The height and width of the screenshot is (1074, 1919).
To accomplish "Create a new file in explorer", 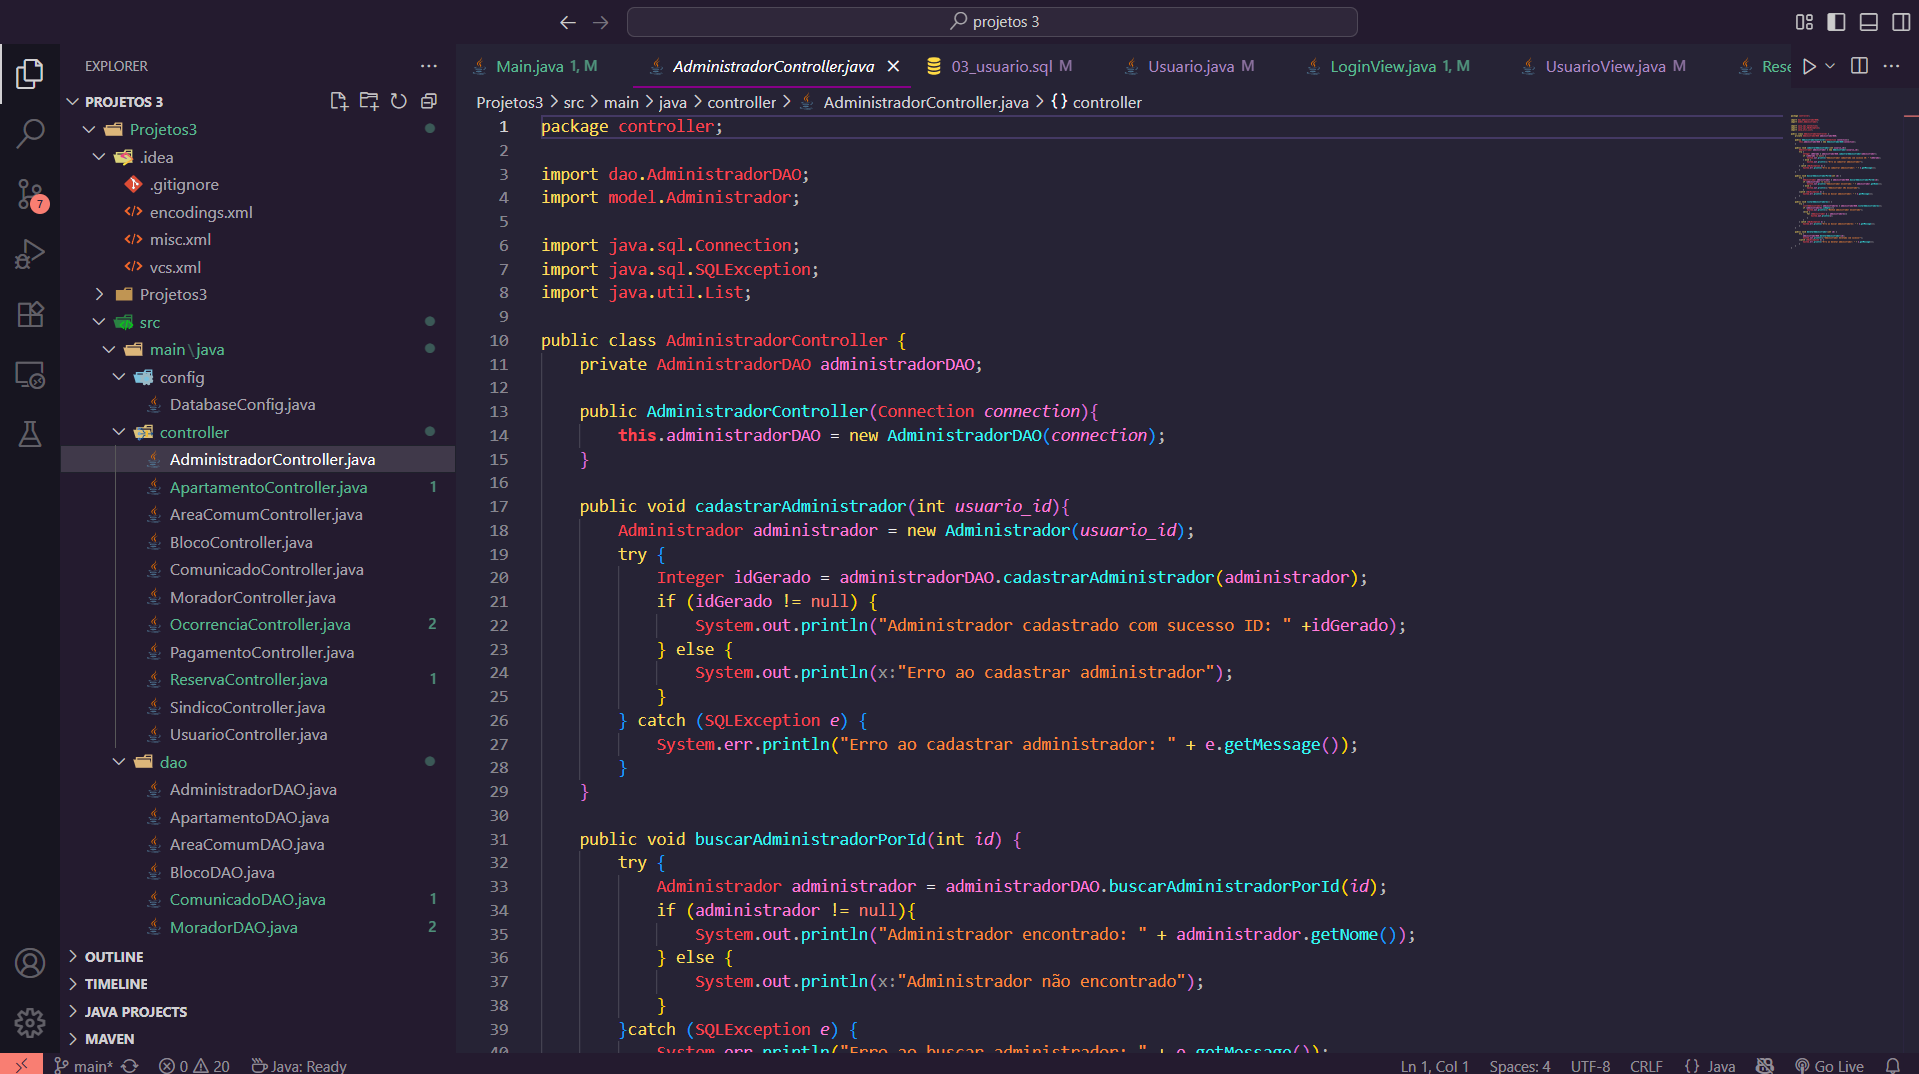I will (x=339, y=101).
